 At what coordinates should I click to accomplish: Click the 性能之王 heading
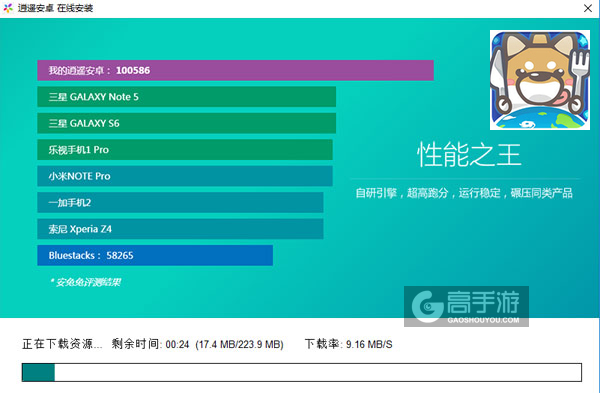[469, 155]
